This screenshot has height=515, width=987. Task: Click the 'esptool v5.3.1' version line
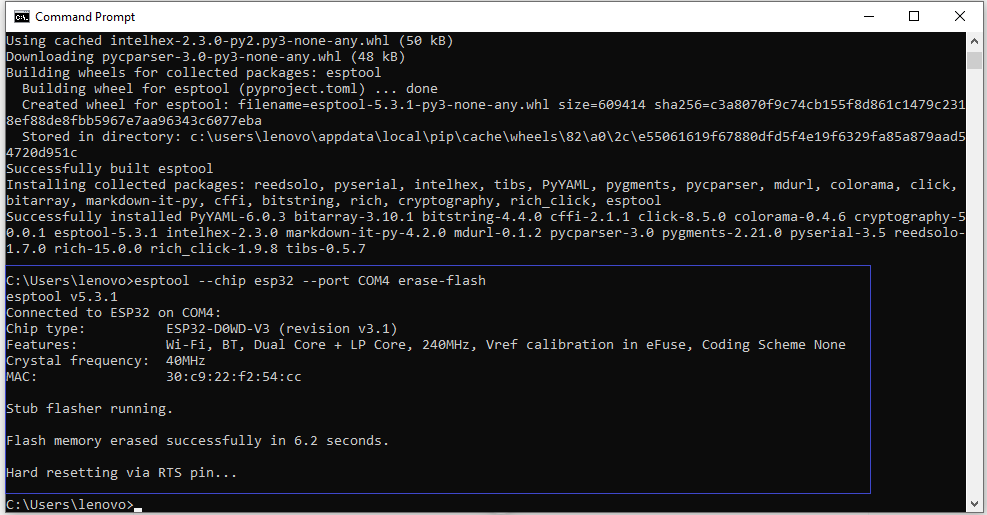(62, 297)
